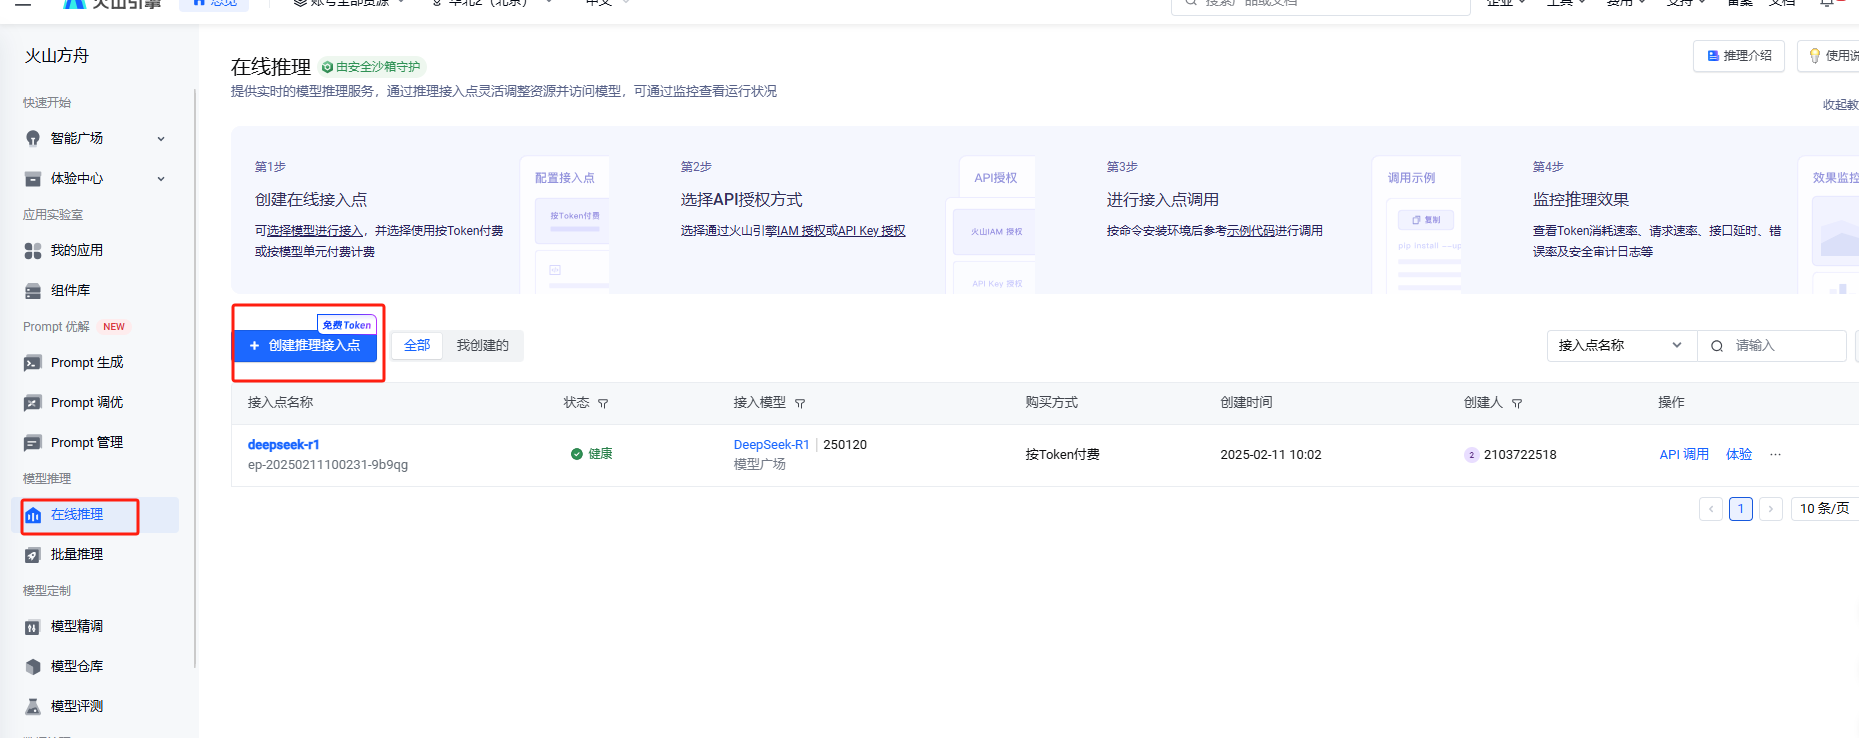
Task: Open 模型精调 via its sidebar icon
Action: tap(33, 627)
